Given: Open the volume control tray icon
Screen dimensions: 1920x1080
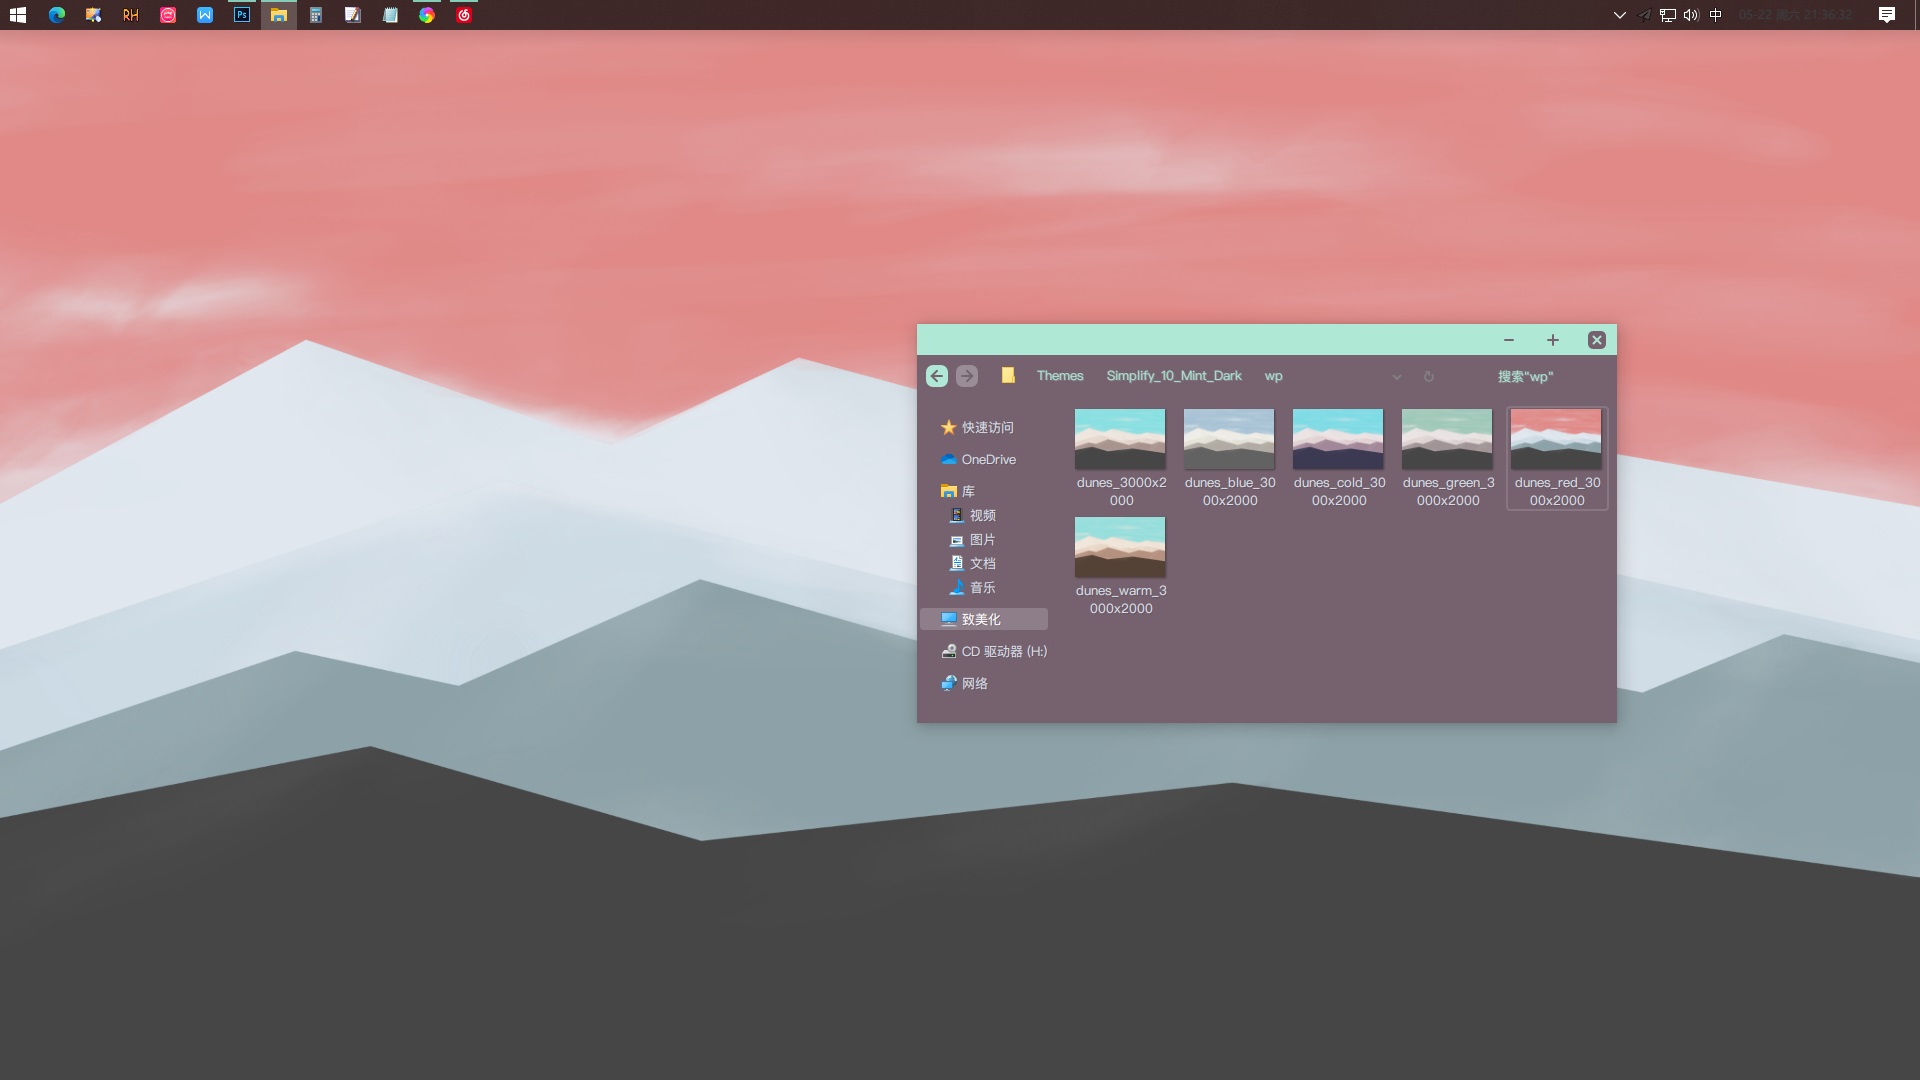Looking at the screenshot, I should (x=1691, y=15).
